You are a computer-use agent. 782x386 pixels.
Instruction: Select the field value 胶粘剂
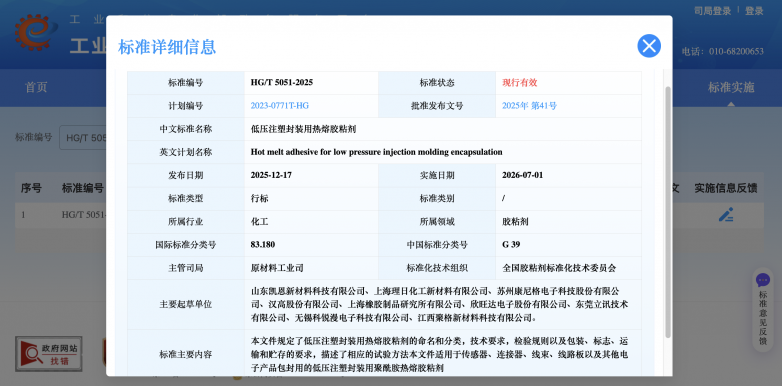pos(515,221)
